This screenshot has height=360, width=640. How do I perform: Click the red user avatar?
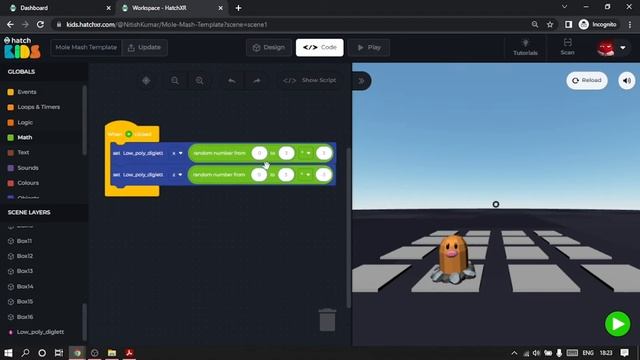tap(606, 48)
